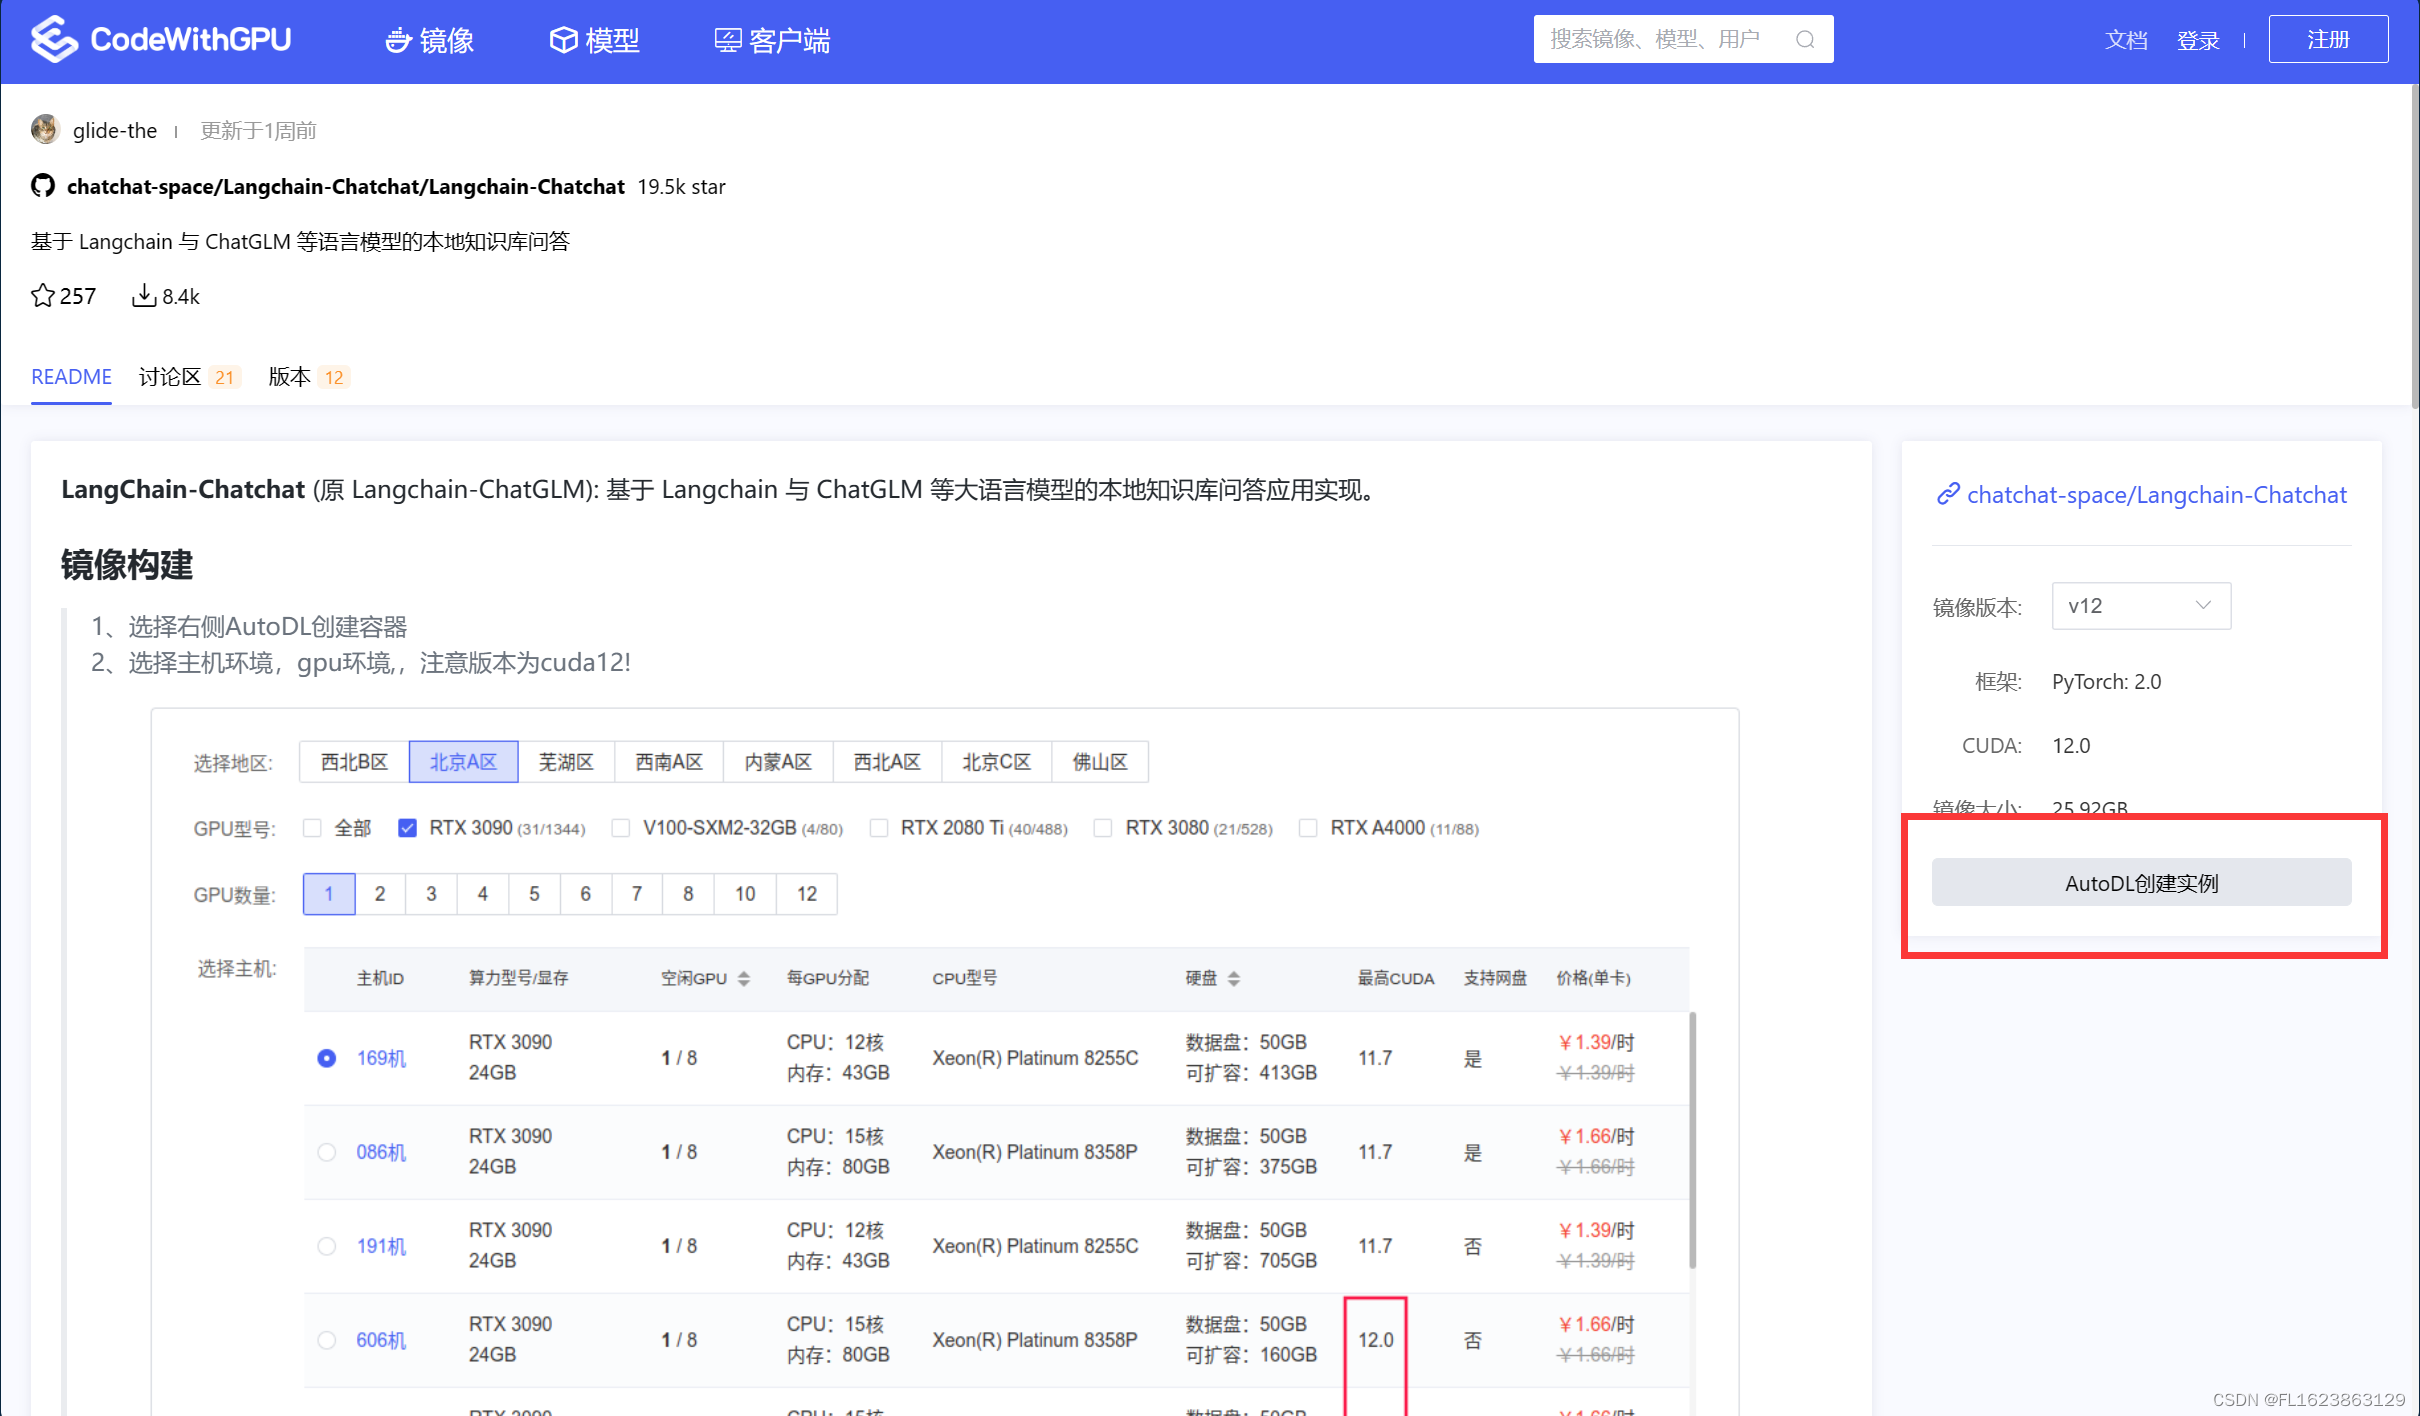Open the 镜像 section from the top navigation icon
Viewport: 2420px width, 1416px height.
pyautogui.click(x=399, y=40)
